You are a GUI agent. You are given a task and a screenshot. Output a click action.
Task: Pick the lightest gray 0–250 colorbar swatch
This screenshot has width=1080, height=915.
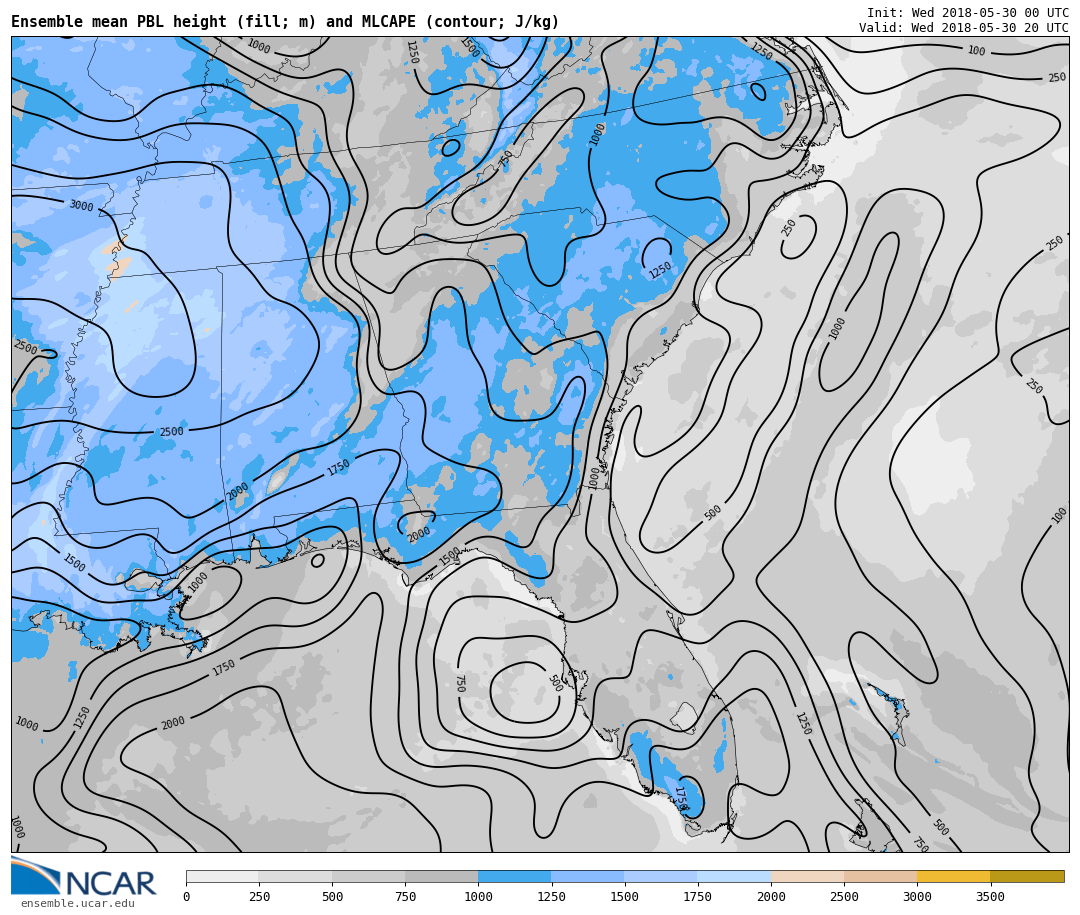click(222, 876)
